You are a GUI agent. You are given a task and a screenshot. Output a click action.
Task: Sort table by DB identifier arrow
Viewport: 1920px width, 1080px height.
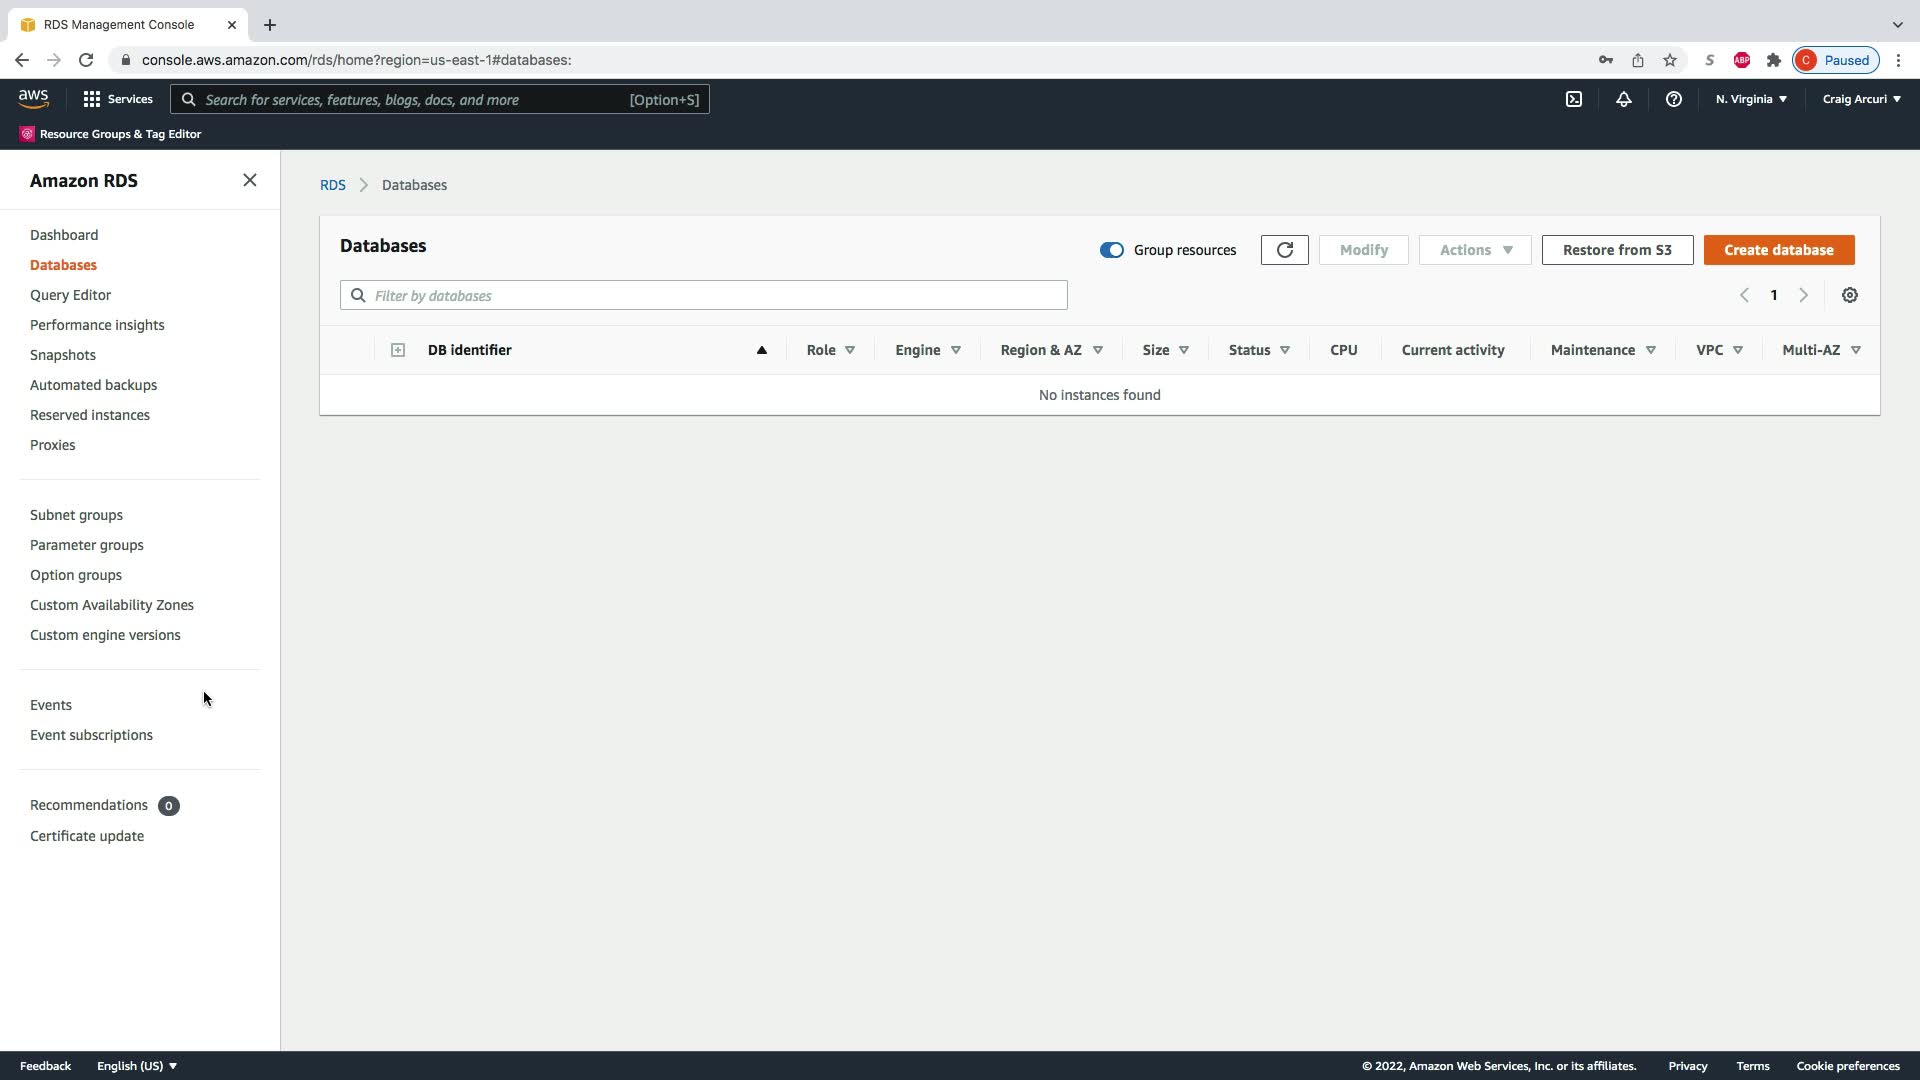[761, 350]
